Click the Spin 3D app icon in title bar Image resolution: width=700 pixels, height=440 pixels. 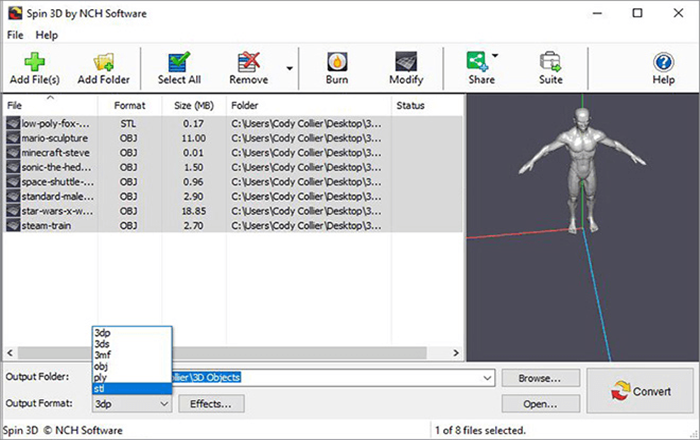point(15,13)
